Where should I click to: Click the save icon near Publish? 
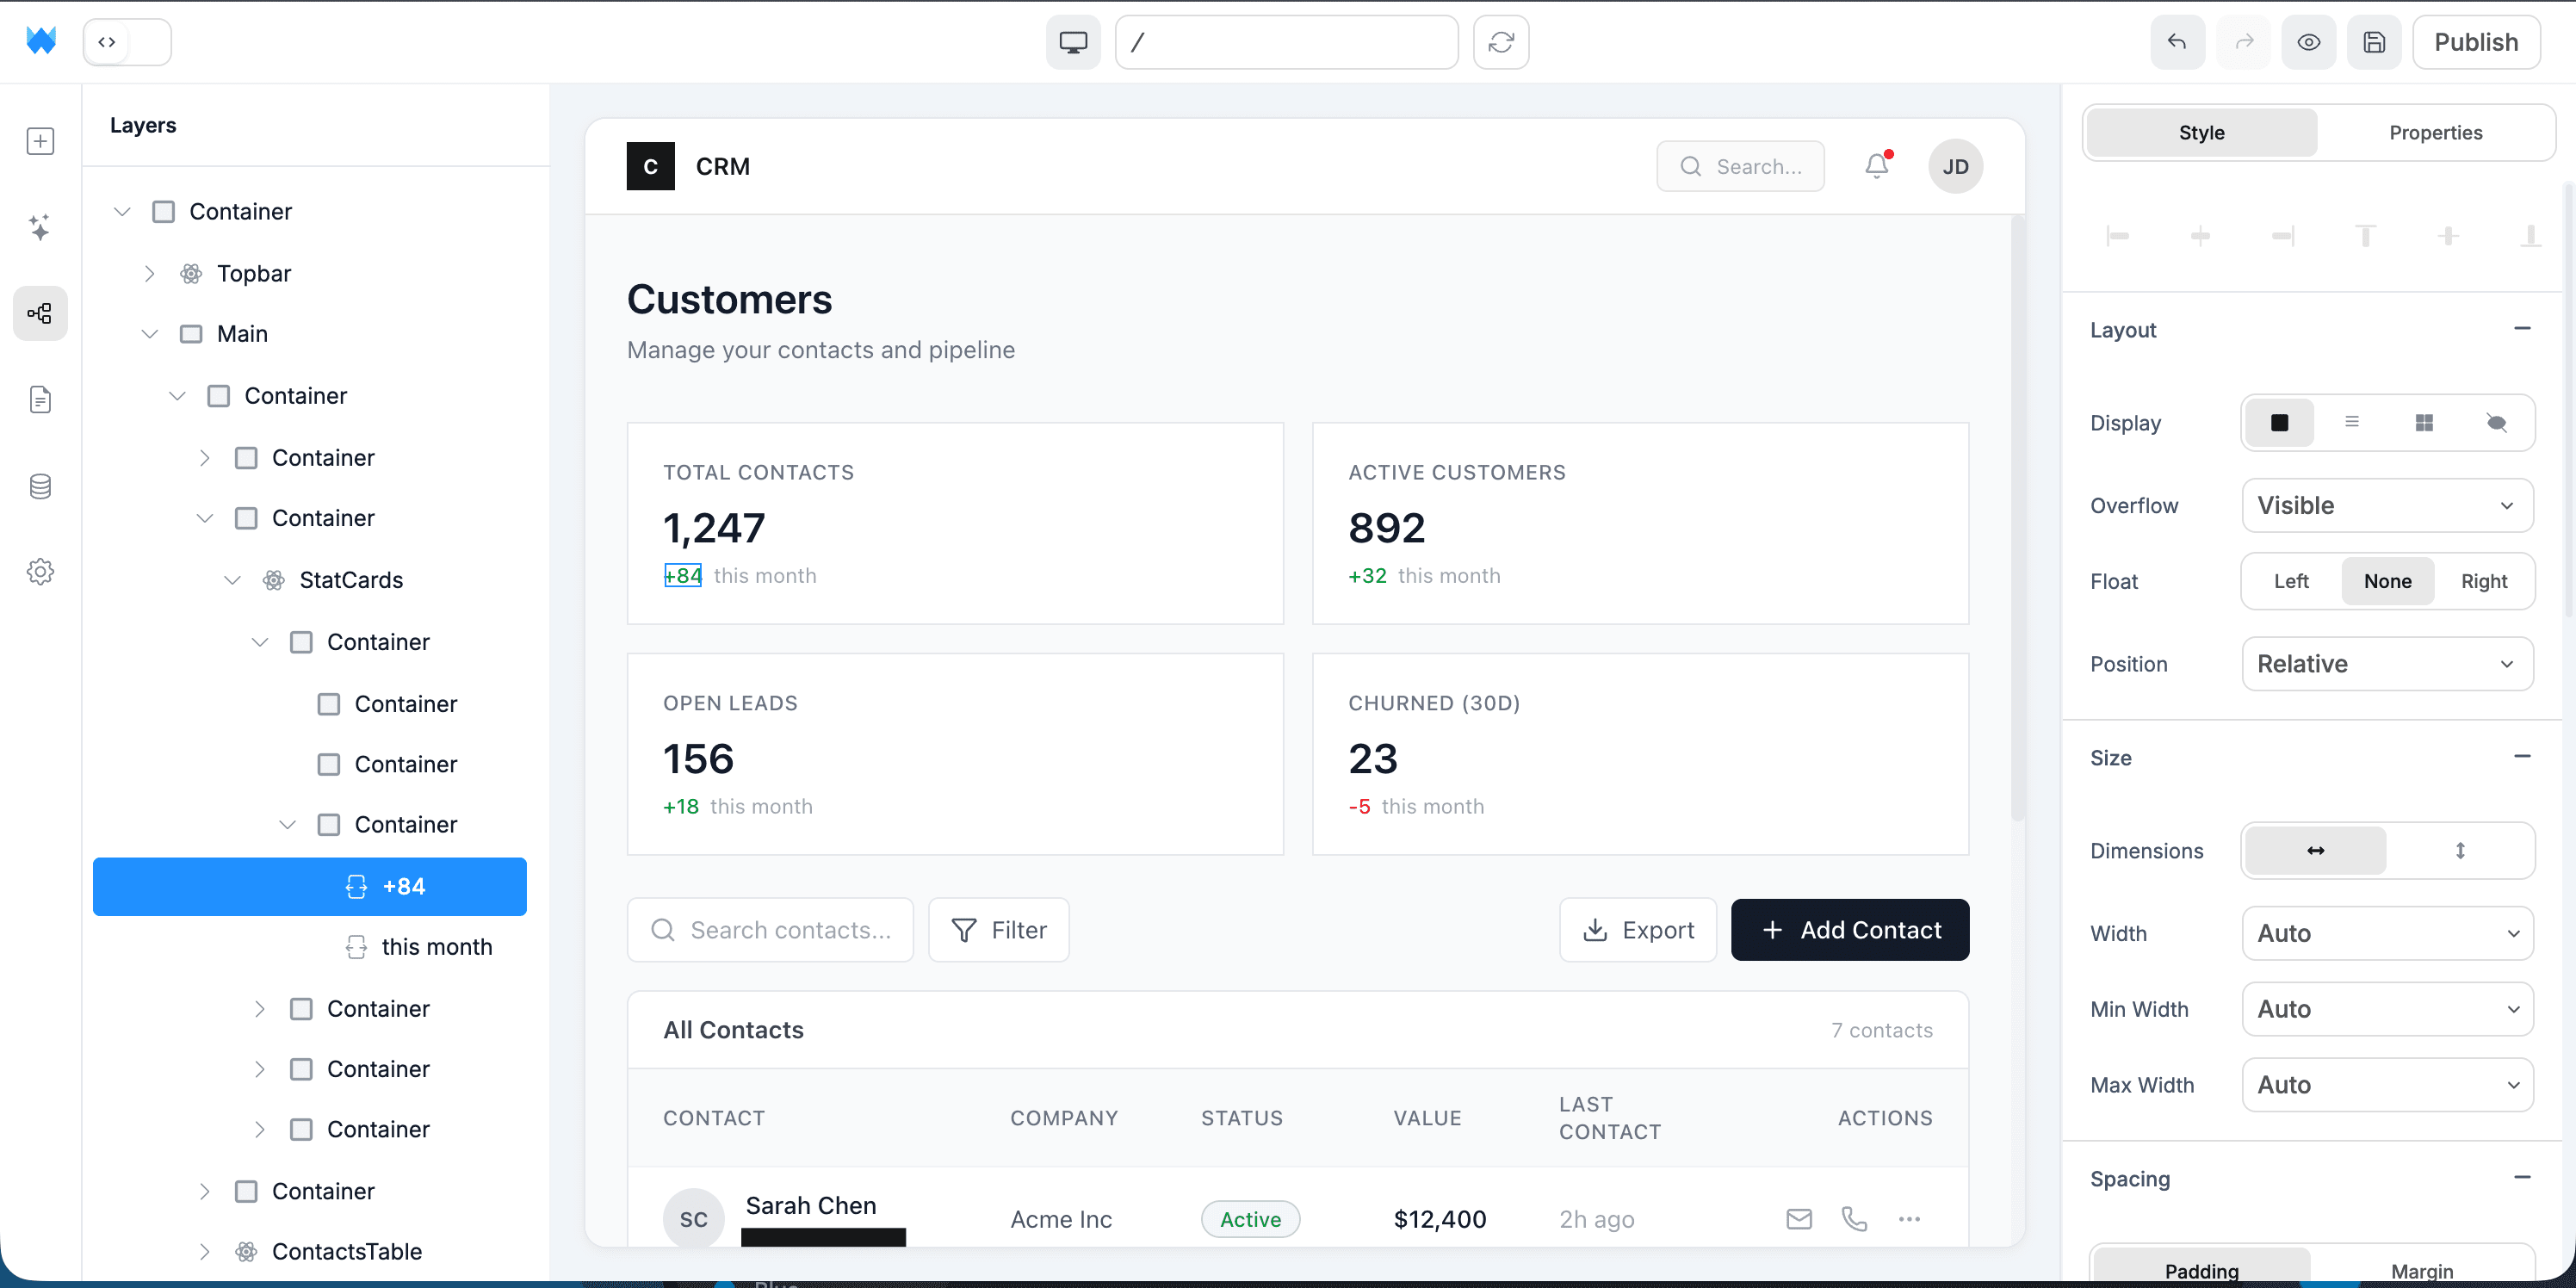2375,42
